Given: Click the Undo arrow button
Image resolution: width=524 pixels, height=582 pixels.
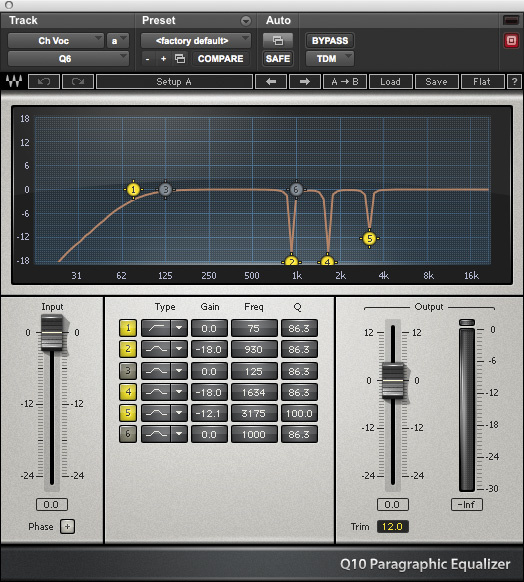Looking at the screenshot, I should coord(44,82).
